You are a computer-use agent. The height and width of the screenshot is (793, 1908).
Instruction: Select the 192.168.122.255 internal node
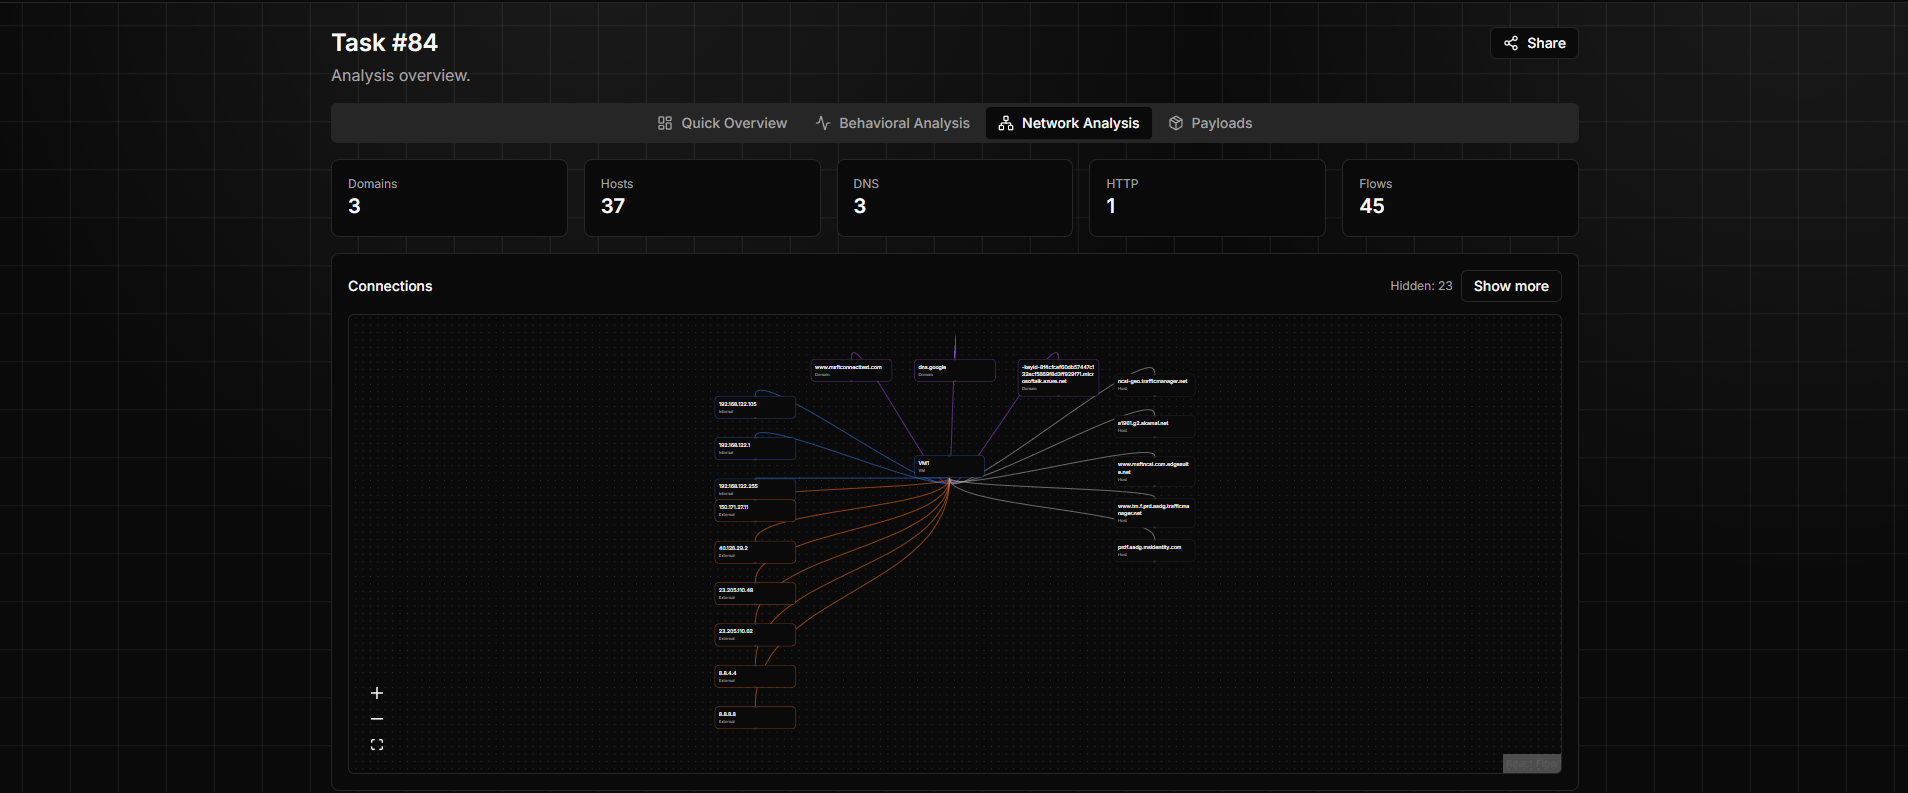tap(755, 489)
